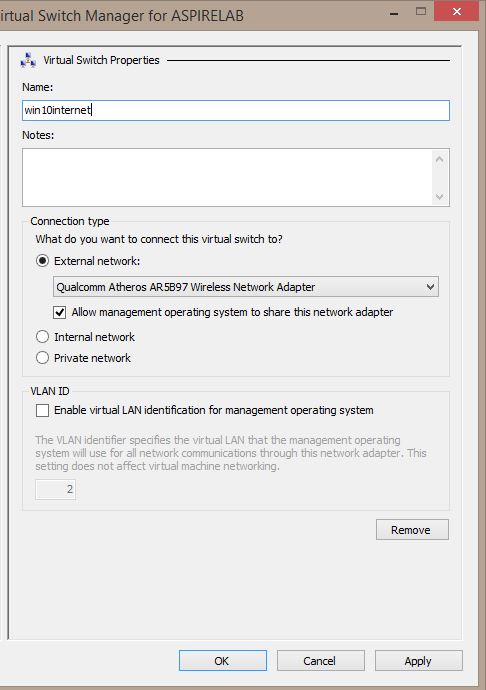Click the OK button
Image resolution: width=486 pixels, height=690 pixels.
point(223,661)
